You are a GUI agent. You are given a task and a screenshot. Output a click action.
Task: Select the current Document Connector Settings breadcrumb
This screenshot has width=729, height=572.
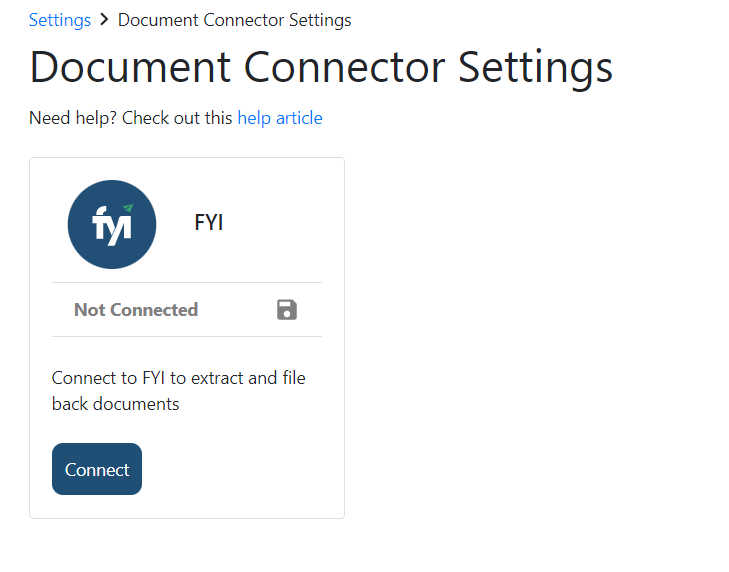[x=234, y=20]
